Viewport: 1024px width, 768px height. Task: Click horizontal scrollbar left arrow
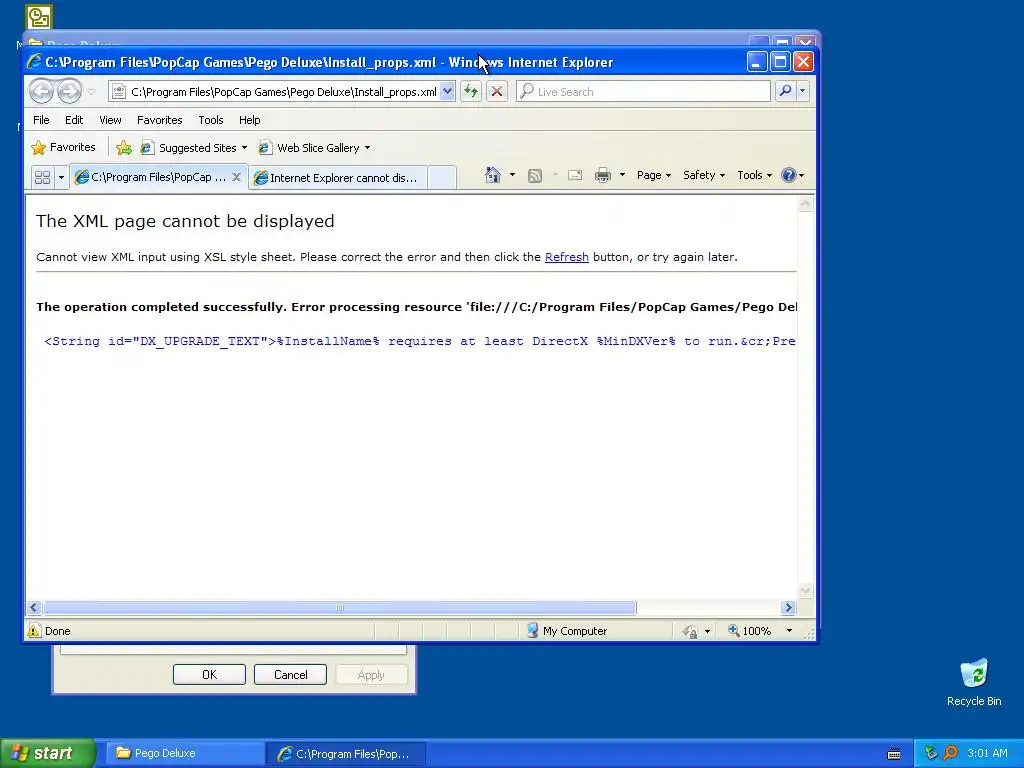(34, 607)
